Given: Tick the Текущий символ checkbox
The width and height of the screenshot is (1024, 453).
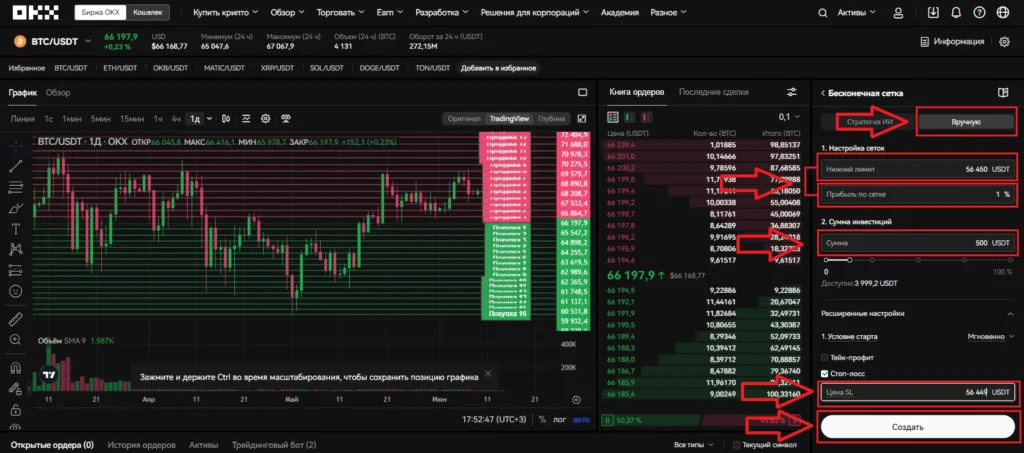Looking at the screenshot, I should click(x=737, y=445).
